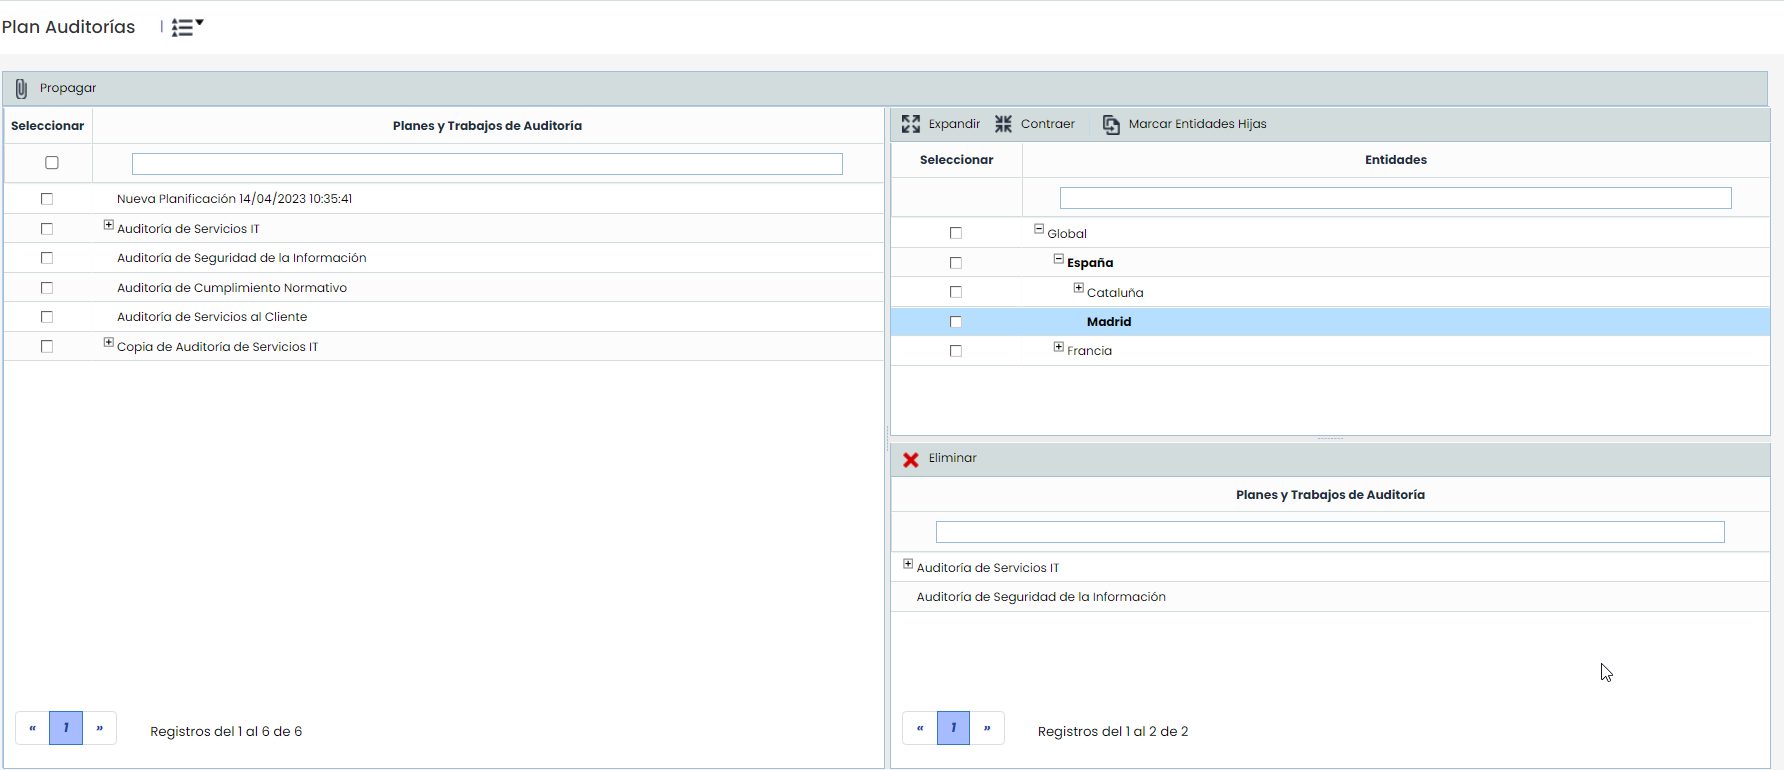1784x770 pixels.
Task: Click the Entidades filter input field
Action: tap(1395, 198)
